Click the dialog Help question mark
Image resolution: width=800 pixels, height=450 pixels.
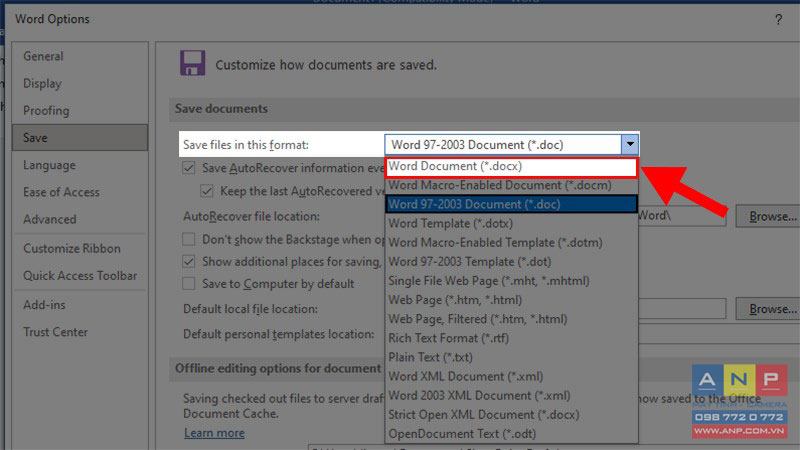pyautogui.click(x=778, y=20)
